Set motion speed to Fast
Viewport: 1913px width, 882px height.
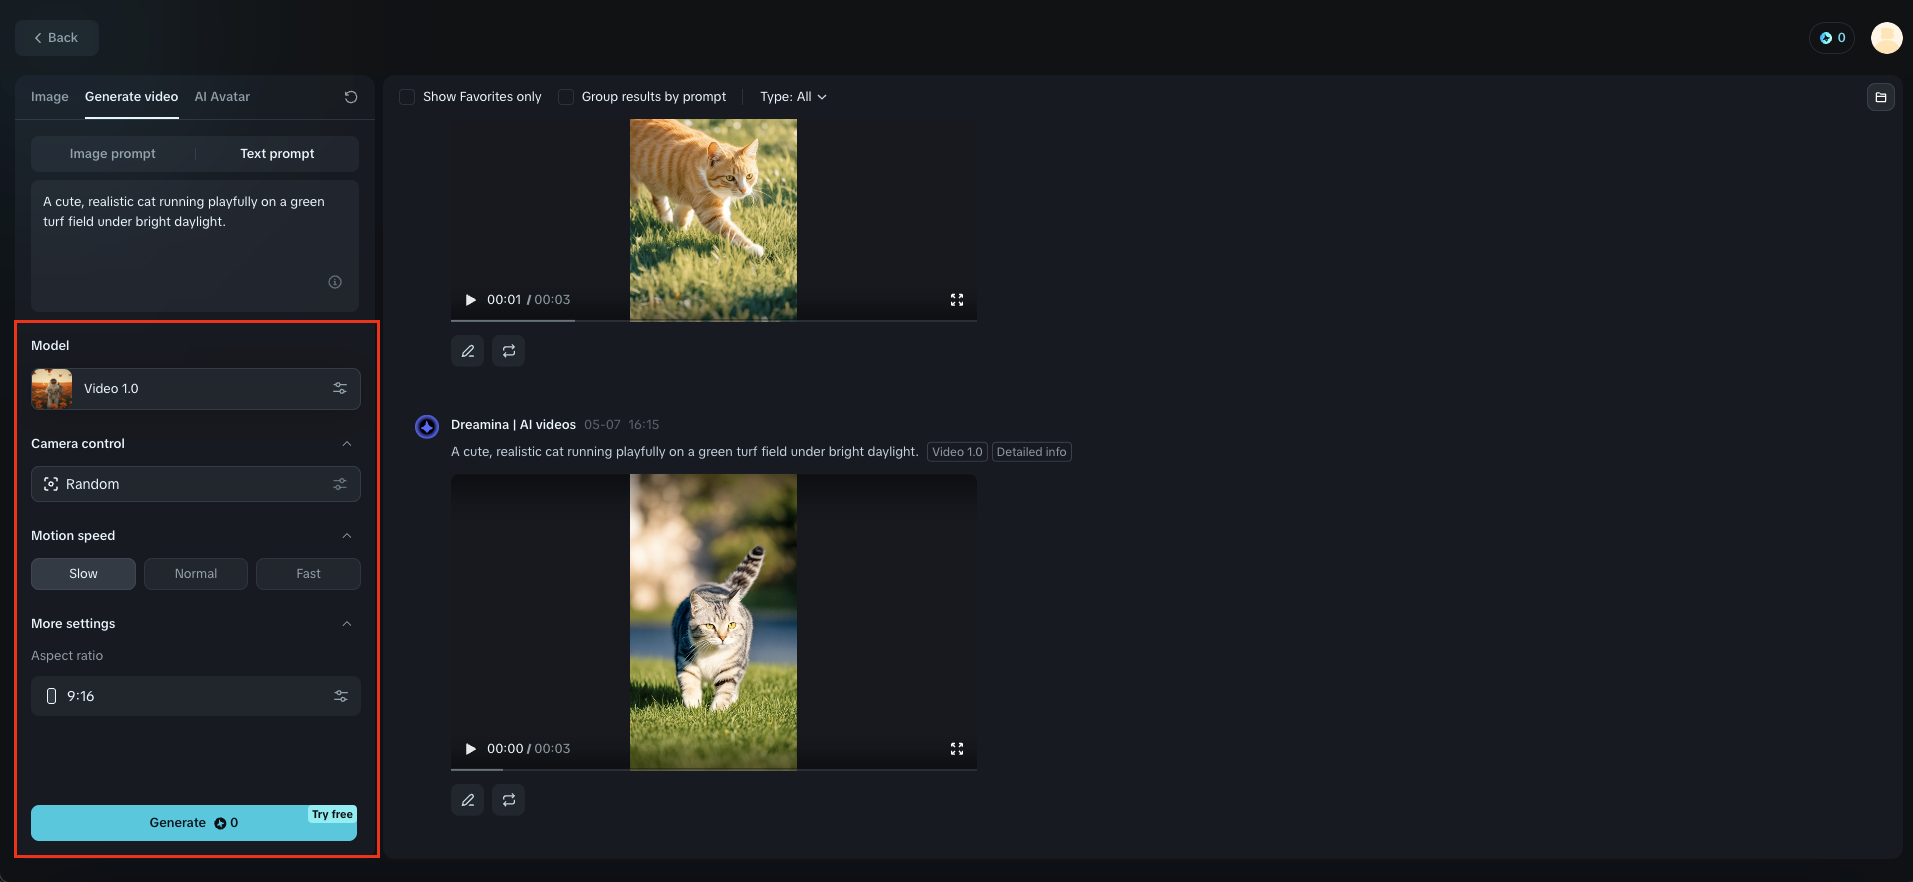click(x=308, y=574)
